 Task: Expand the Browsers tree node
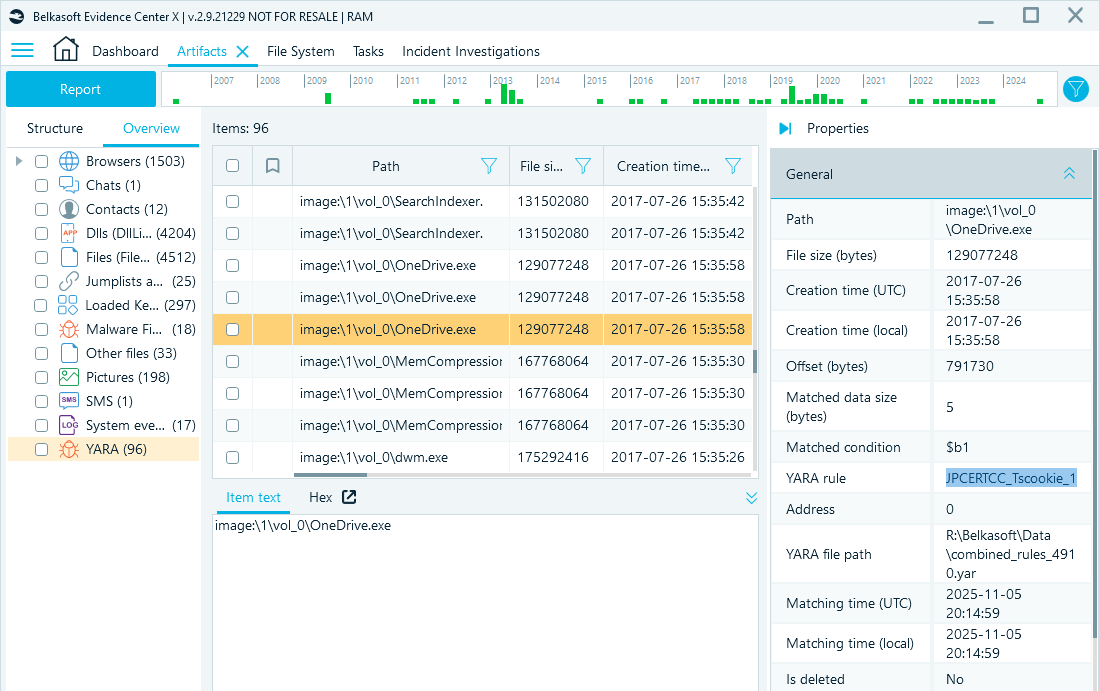tap(18, 160)
